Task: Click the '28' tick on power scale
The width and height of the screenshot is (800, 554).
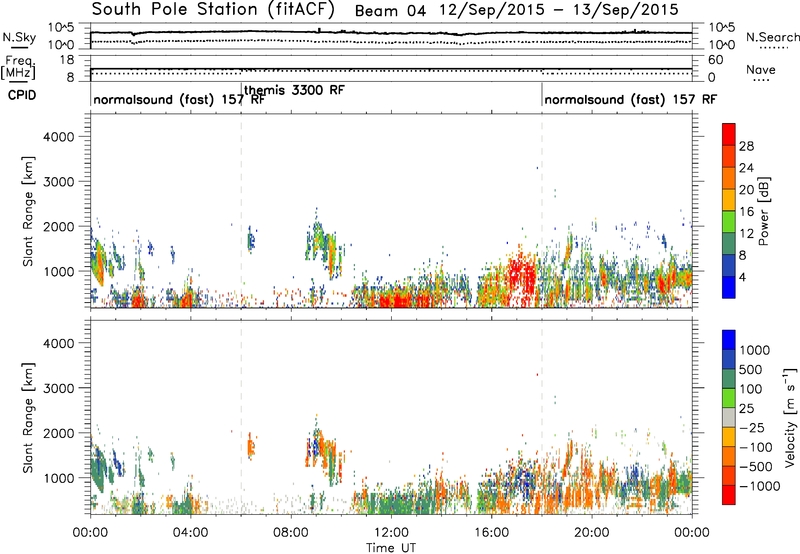Action: (746, 146)
